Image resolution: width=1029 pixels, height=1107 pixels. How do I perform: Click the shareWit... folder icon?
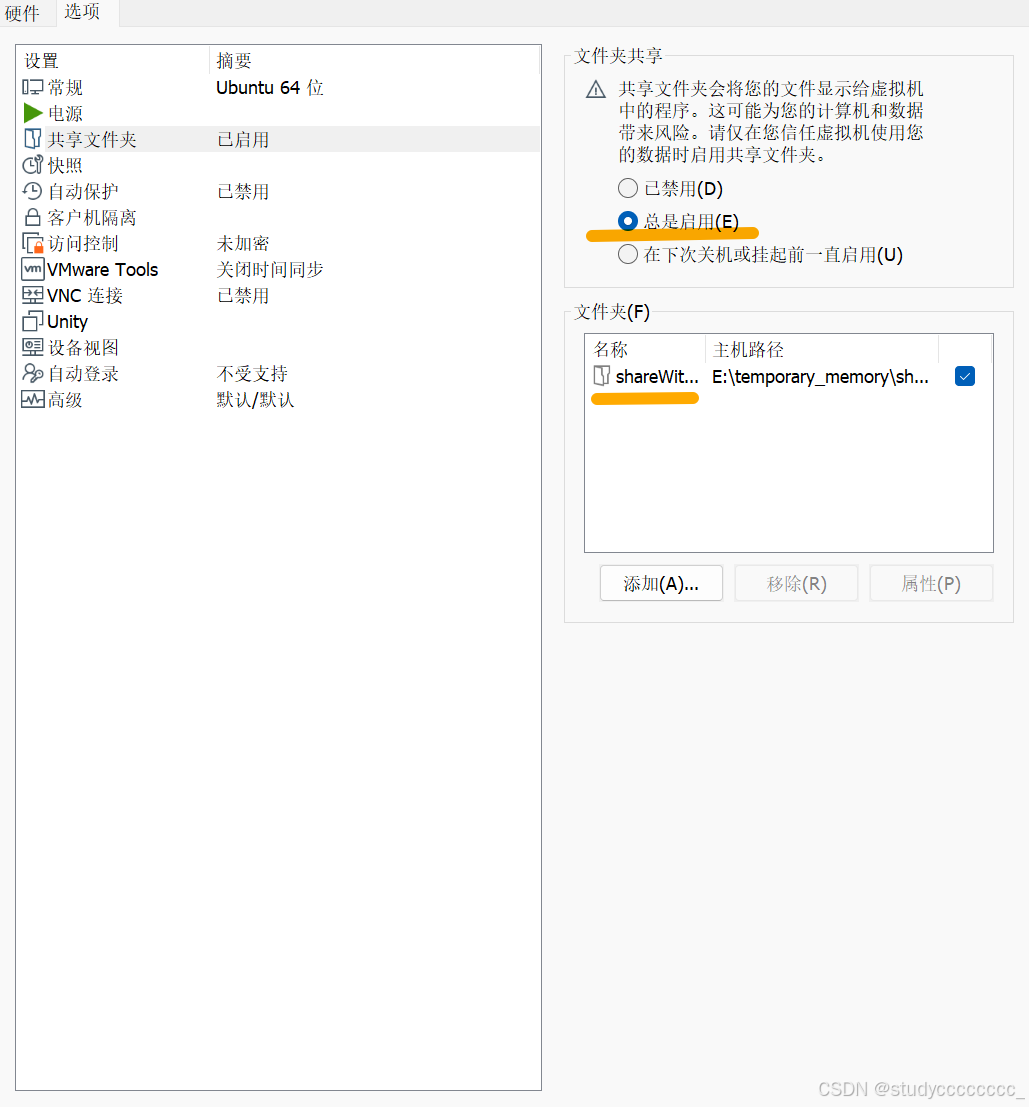[601, 376]
